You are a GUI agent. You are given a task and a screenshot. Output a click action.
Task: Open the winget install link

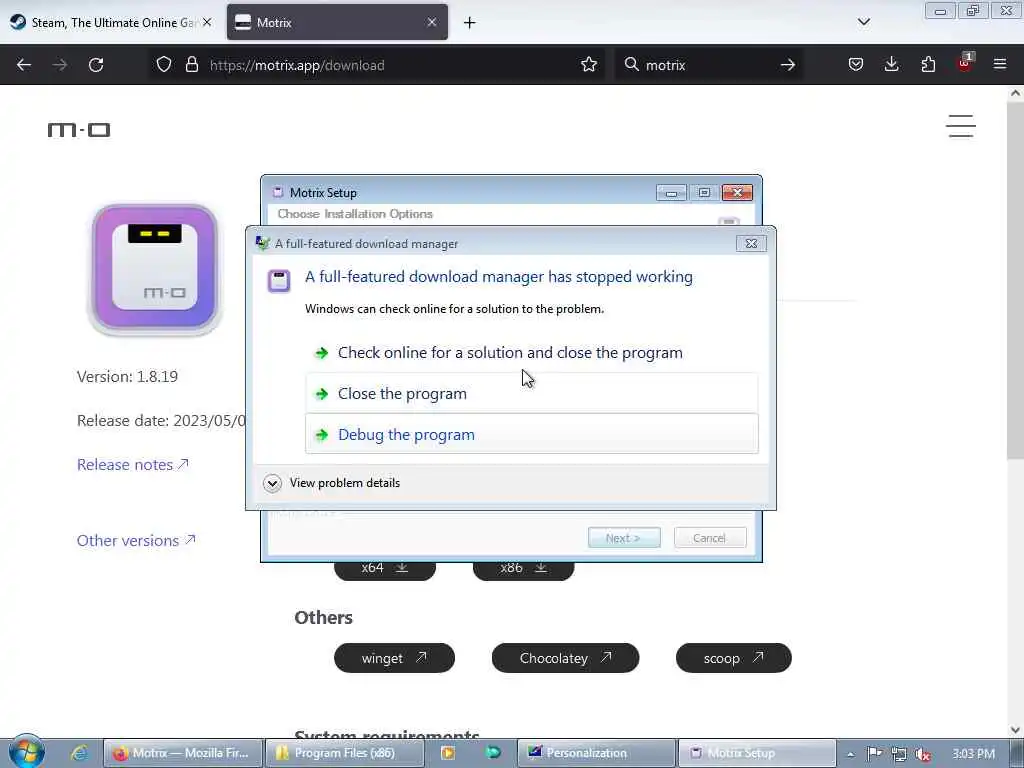coord(394,658)
